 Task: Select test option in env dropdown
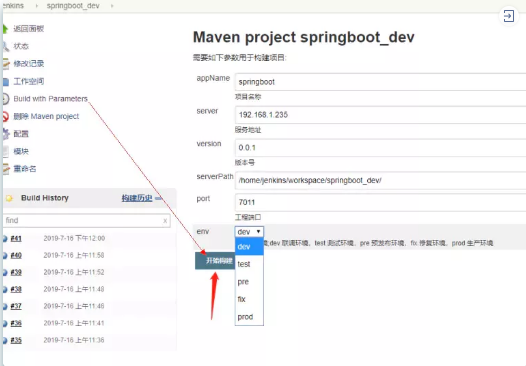(x=249, y=264)
